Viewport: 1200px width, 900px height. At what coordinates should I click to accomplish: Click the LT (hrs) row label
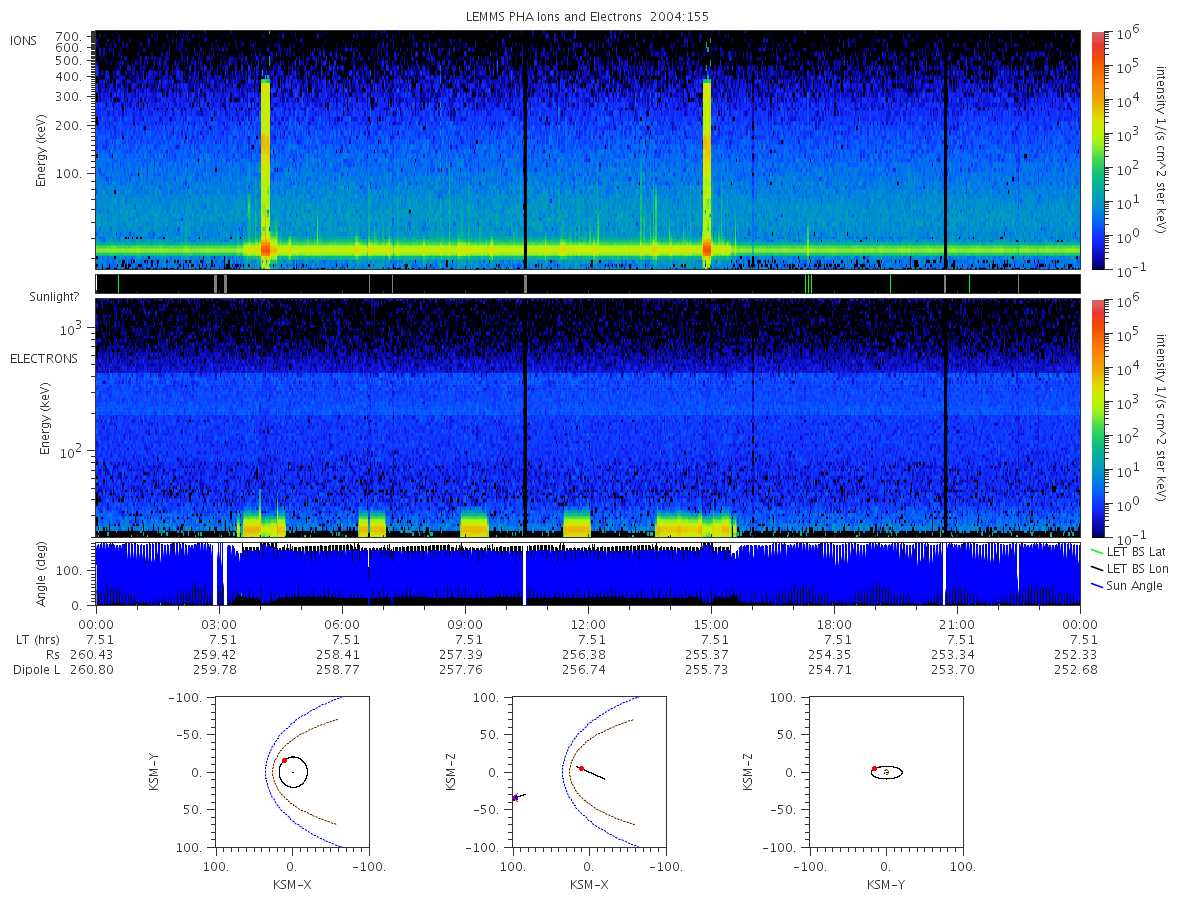[39, 639]
